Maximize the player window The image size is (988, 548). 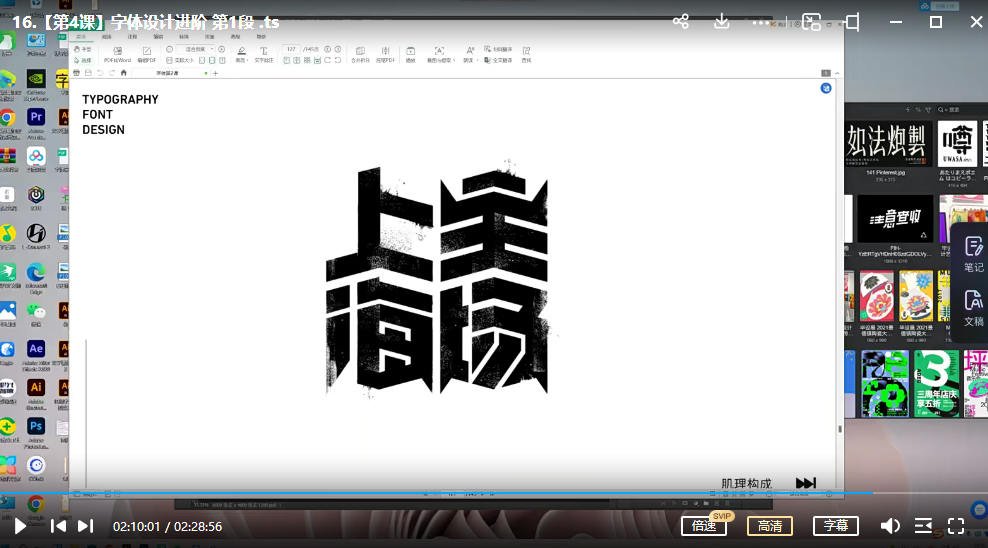pos(936,22)
